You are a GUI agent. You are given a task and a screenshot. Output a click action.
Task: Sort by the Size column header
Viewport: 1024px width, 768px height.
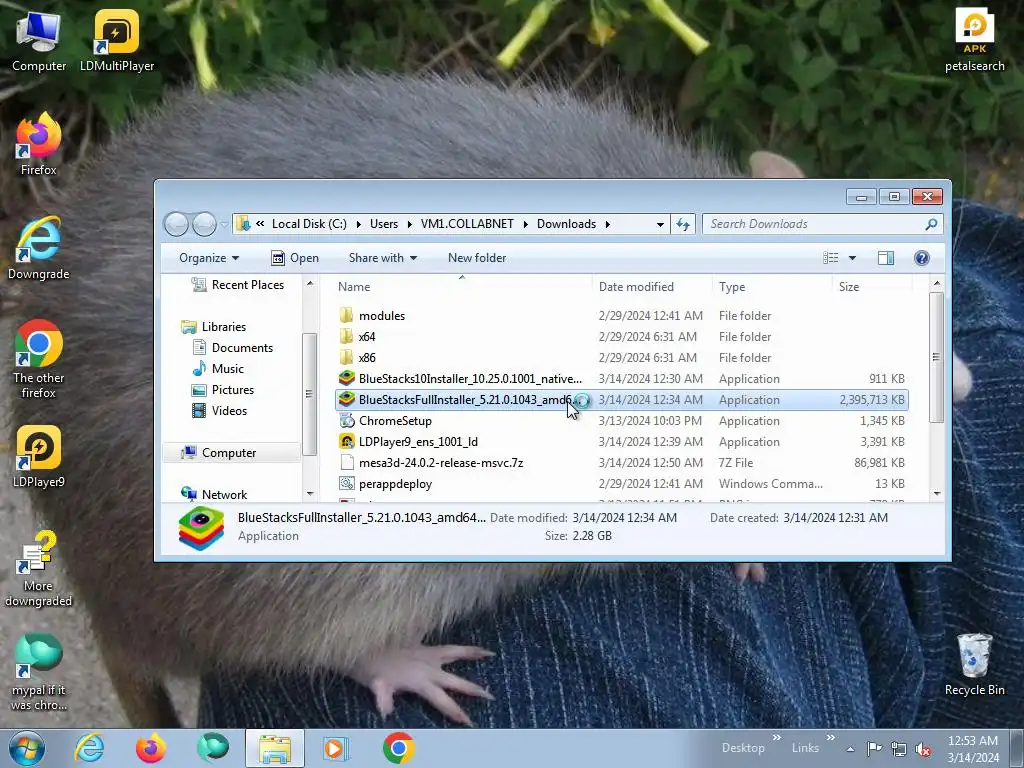point(872,287)
